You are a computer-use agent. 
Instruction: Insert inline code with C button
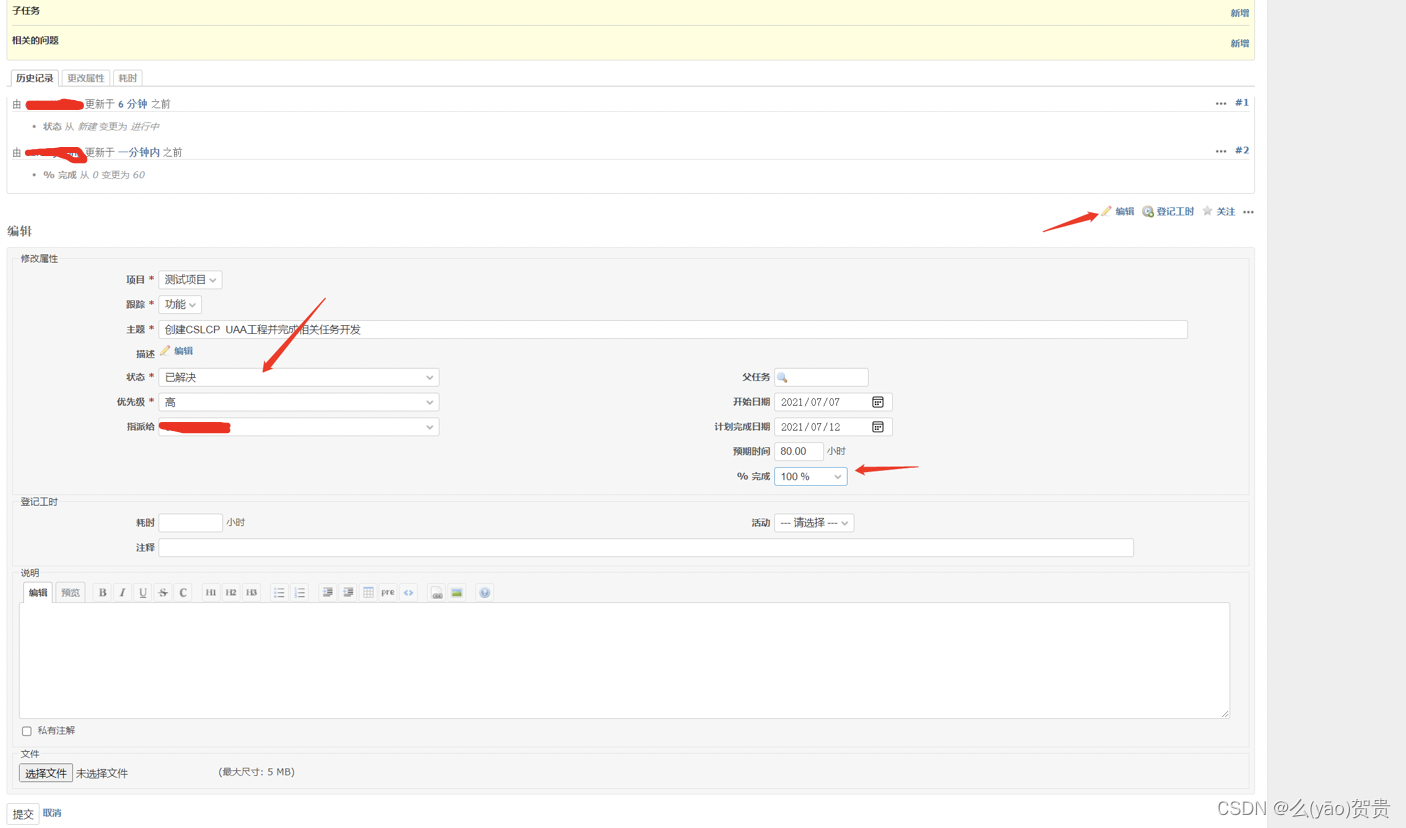tap(183, 593)
